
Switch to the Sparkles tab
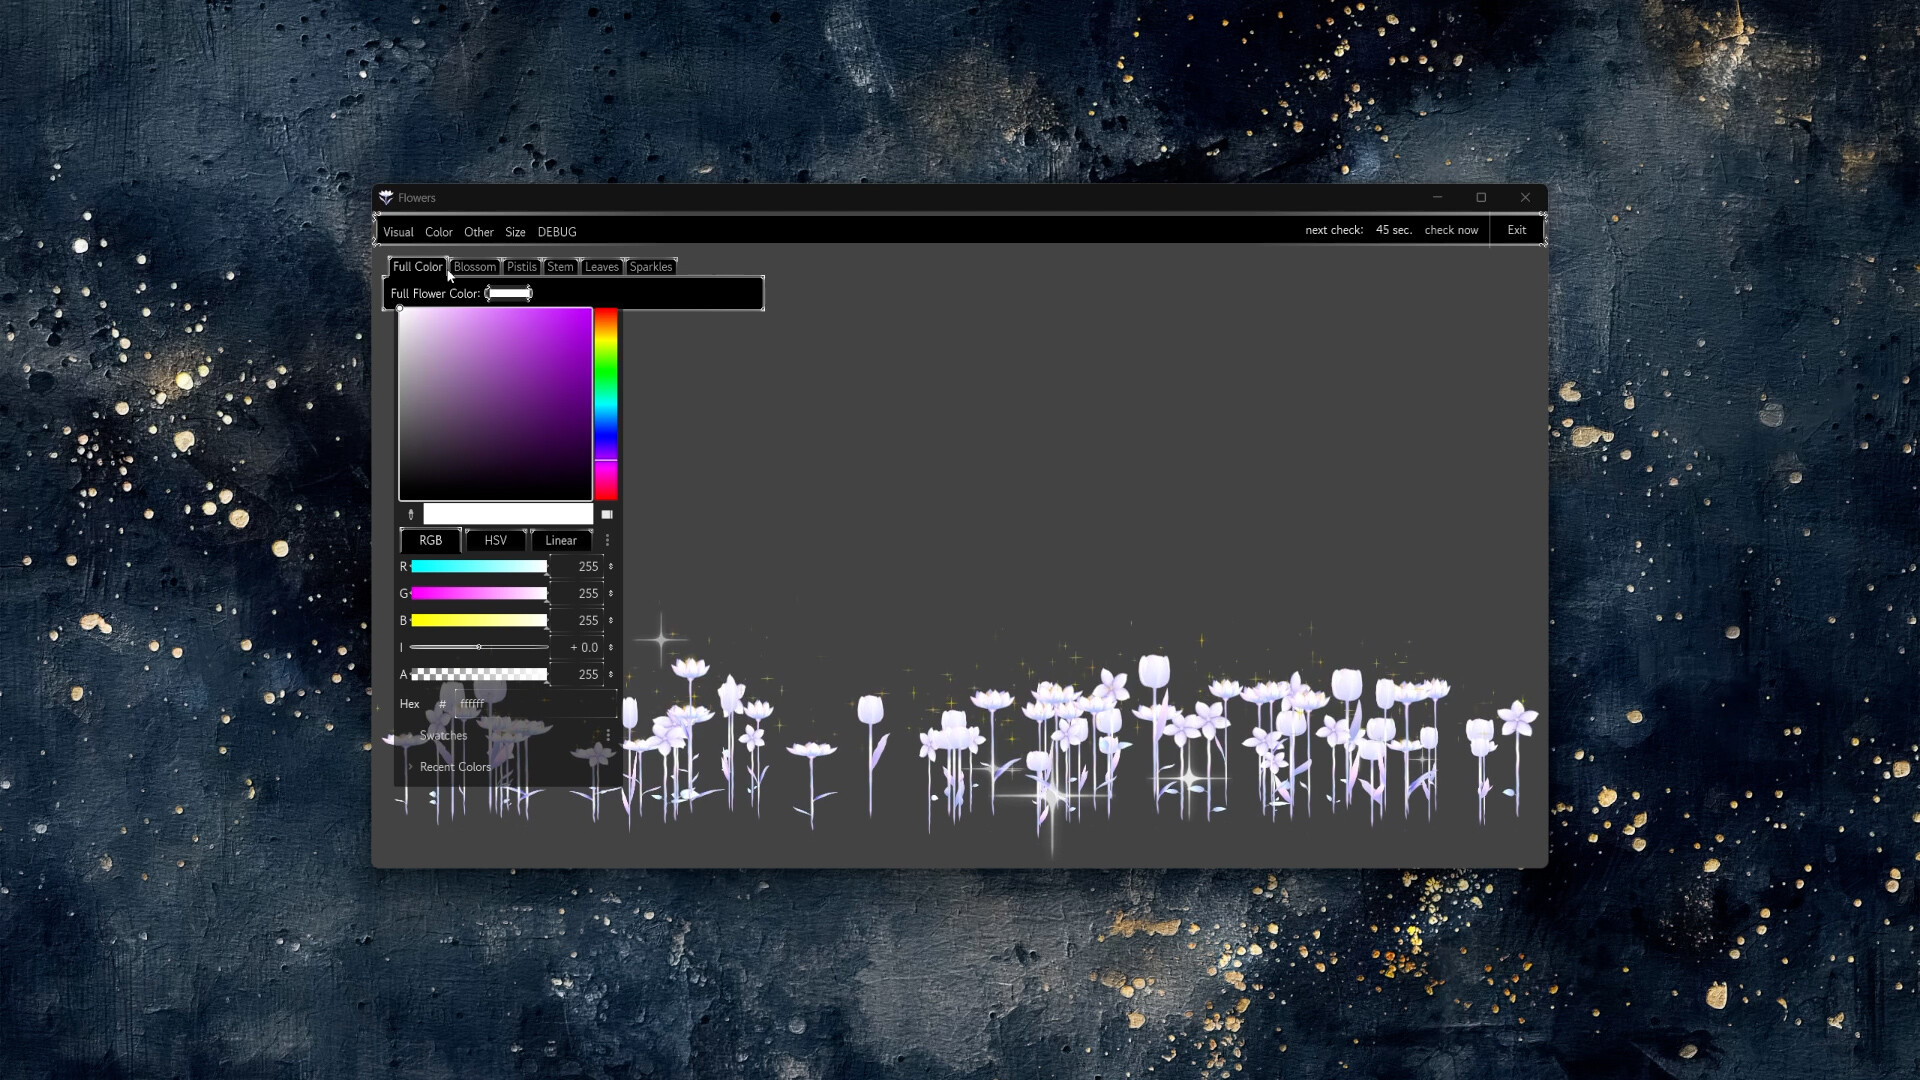point(651,266)
